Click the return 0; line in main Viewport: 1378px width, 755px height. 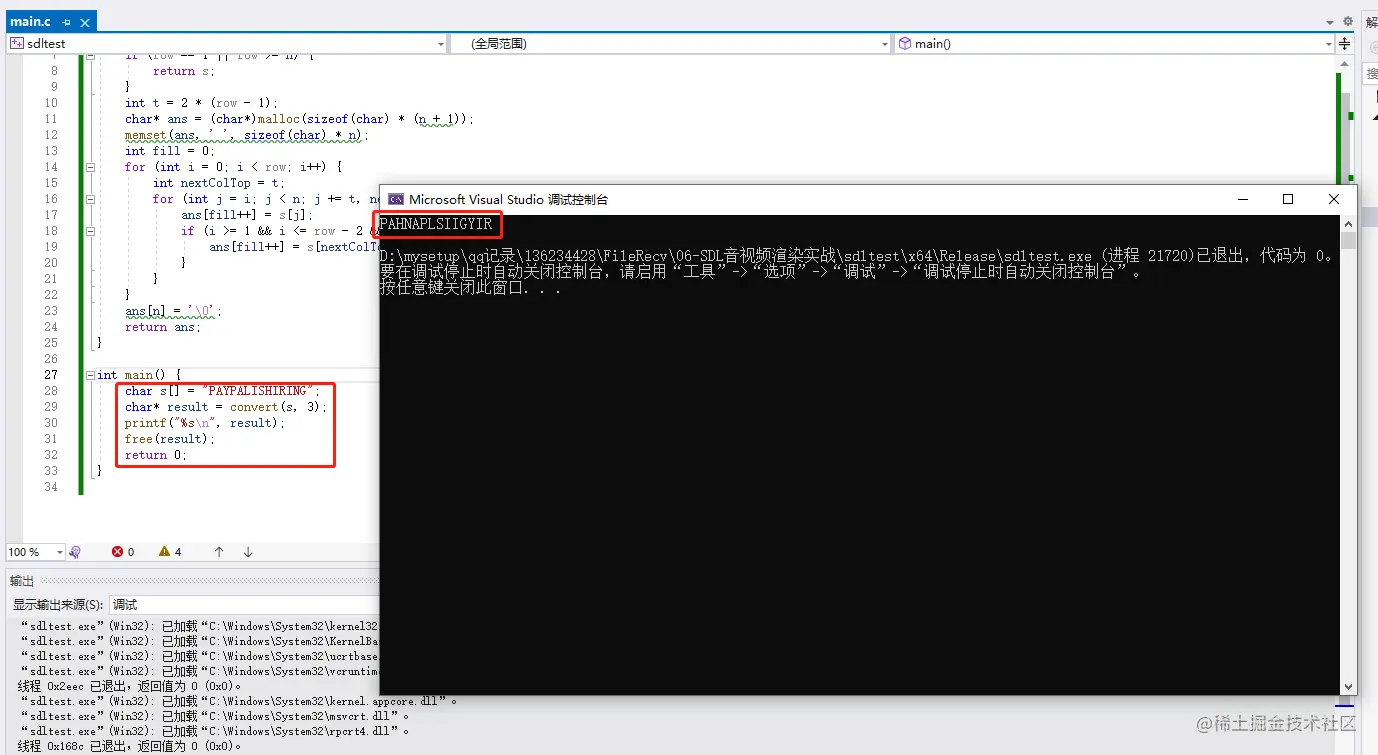tap(156, 455)
